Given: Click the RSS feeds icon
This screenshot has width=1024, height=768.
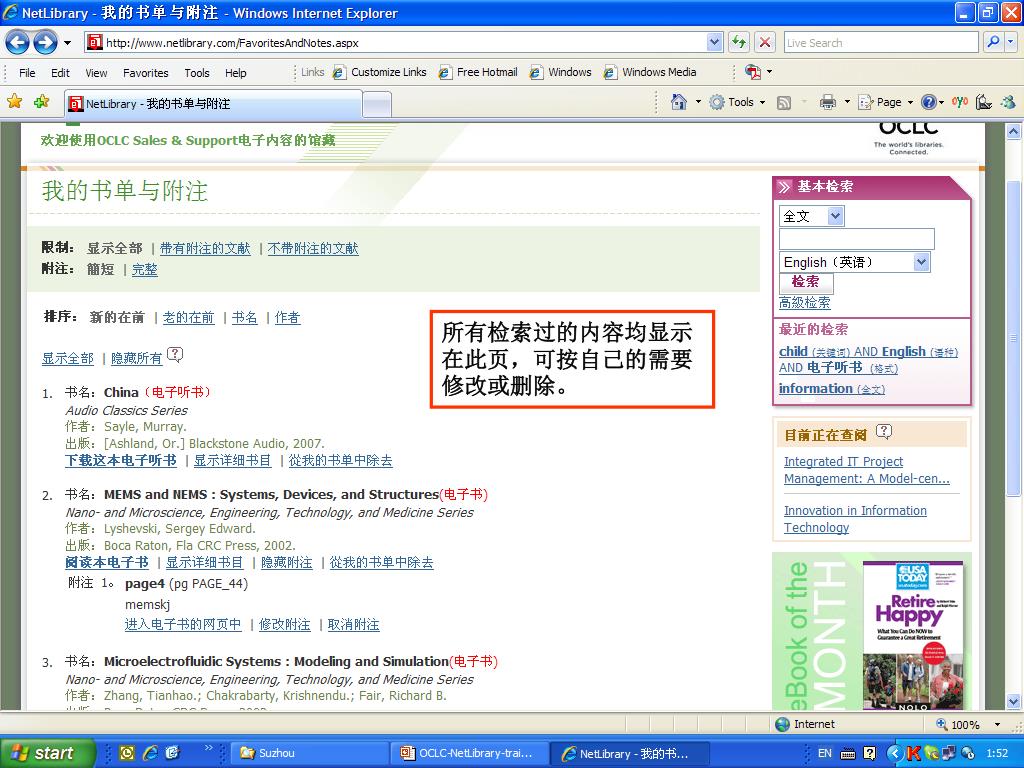Looking at the screenshot, I should [784, 103].
